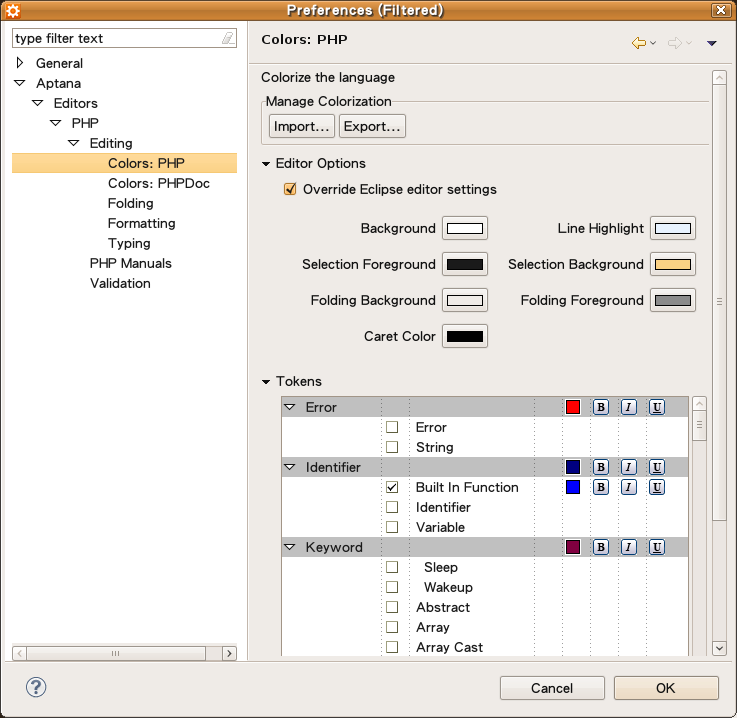The width and height of the screenshot is (737, 718).
Task: Click the Export... button
Action: (372, 126)
